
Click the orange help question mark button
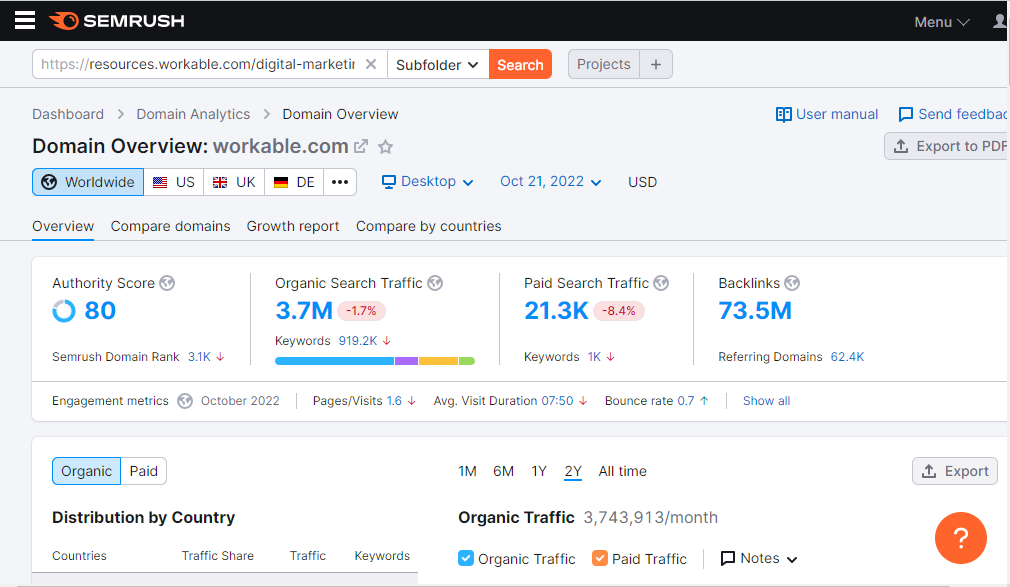pos(960,538)
